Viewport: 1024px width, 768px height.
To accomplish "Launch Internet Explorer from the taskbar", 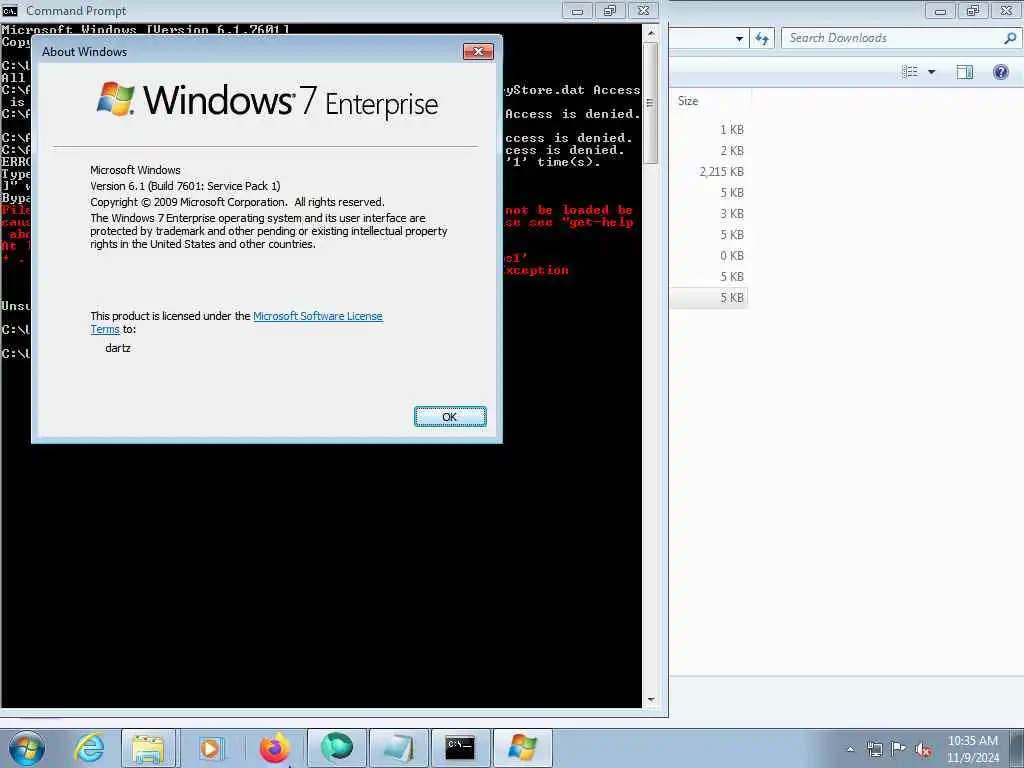I will point(89,748).
